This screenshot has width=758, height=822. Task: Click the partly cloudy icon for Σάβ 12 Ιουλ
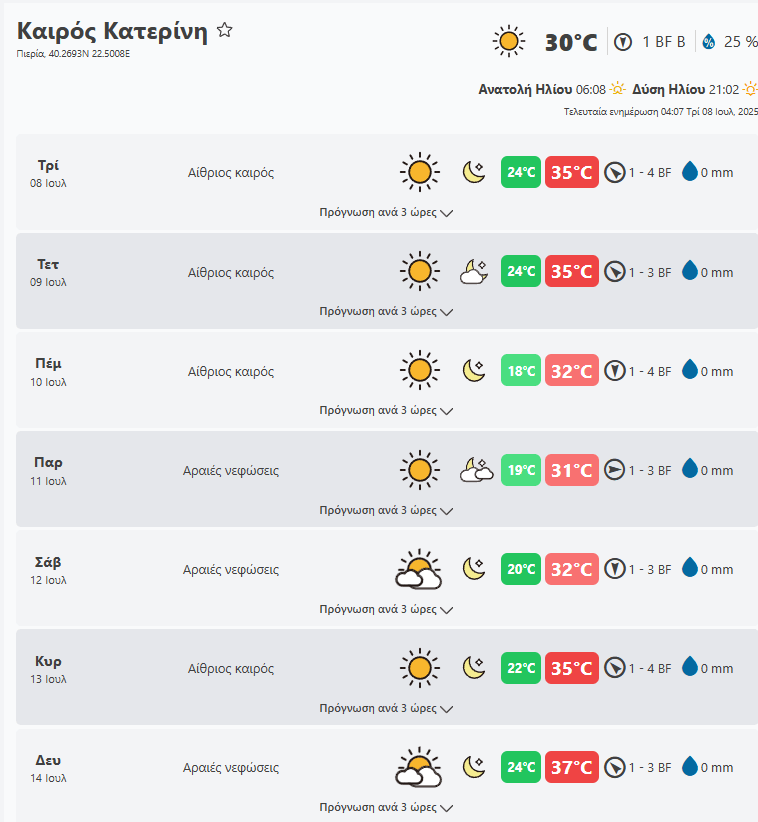[x=419, y=569]
